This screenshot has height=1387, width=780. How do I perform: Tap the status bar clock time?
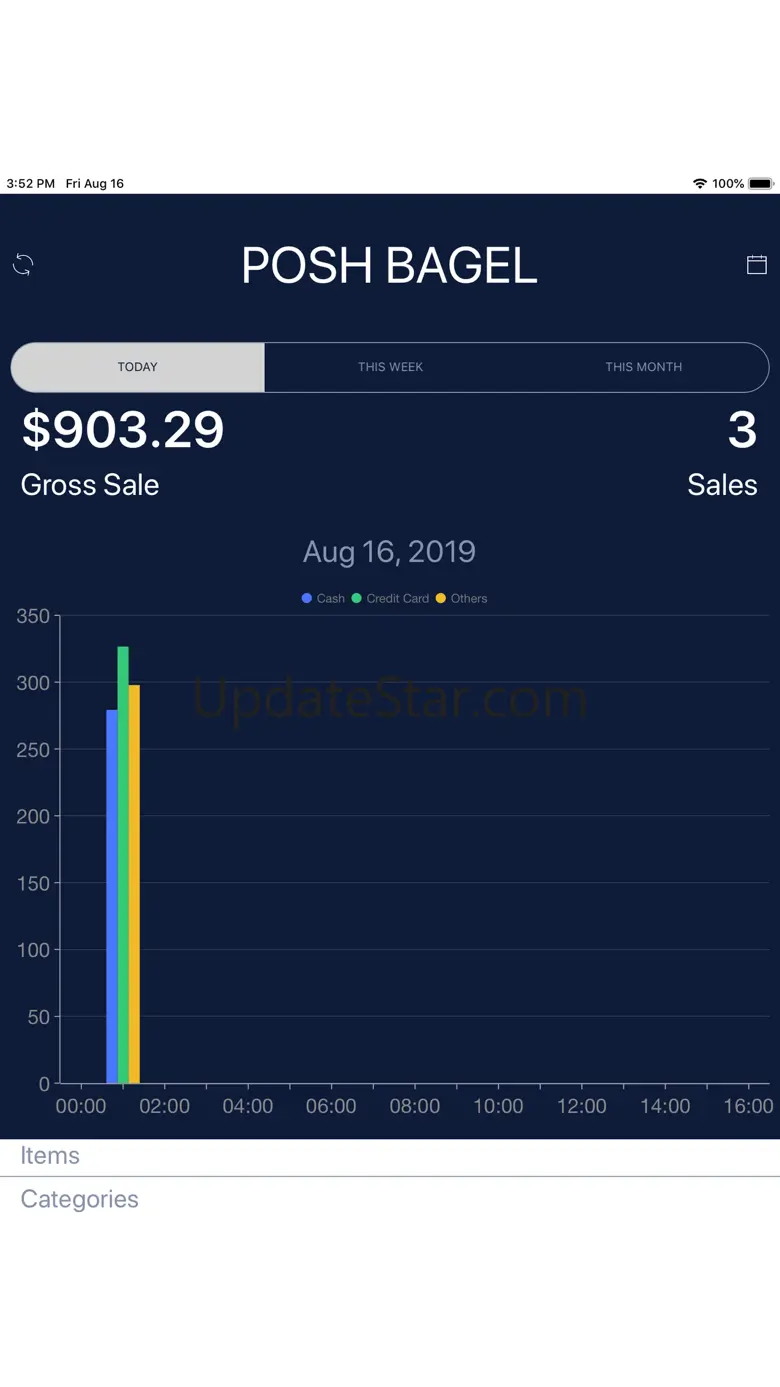pos(31,184)
